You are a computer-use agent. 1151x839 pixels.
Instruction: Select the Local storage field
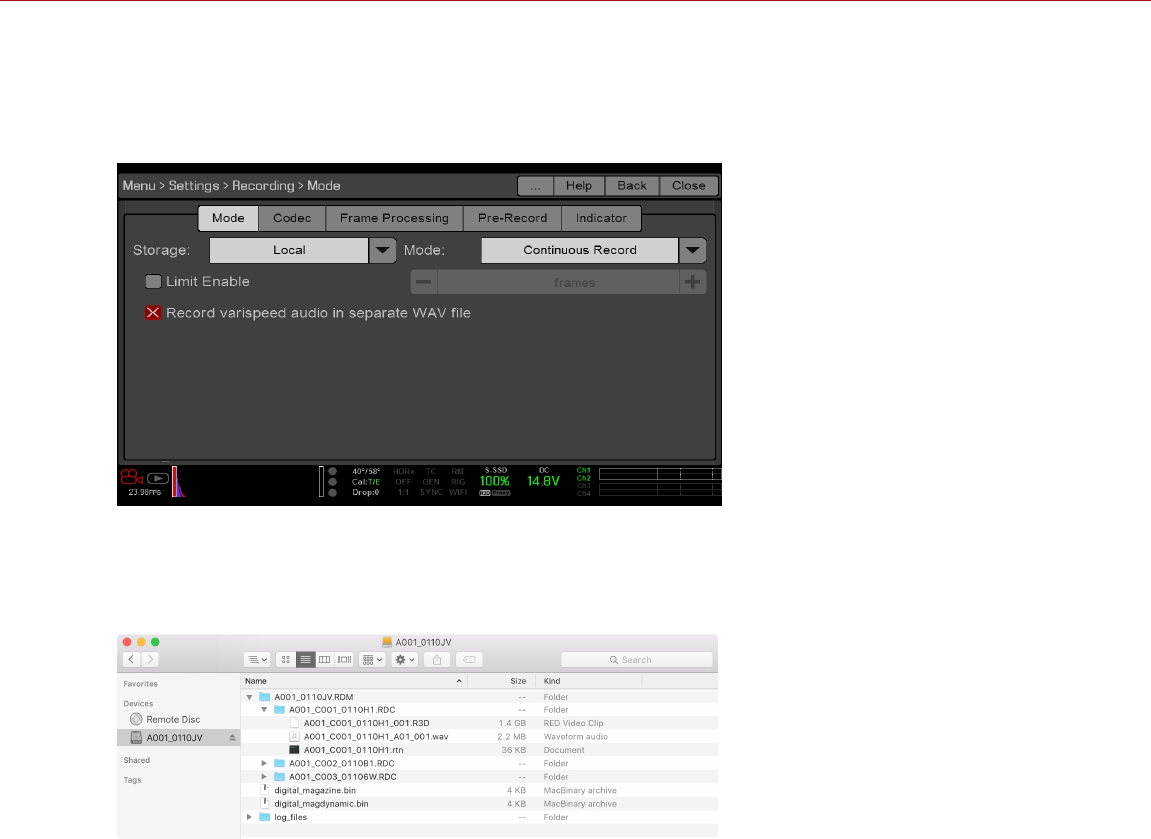click(289, 250)
